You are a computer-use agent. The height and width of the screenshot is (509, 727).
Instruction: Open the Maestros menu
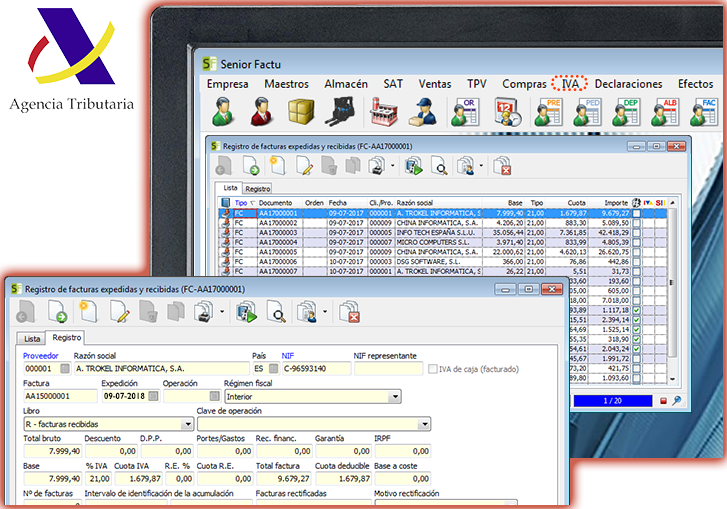coord(287,84)
